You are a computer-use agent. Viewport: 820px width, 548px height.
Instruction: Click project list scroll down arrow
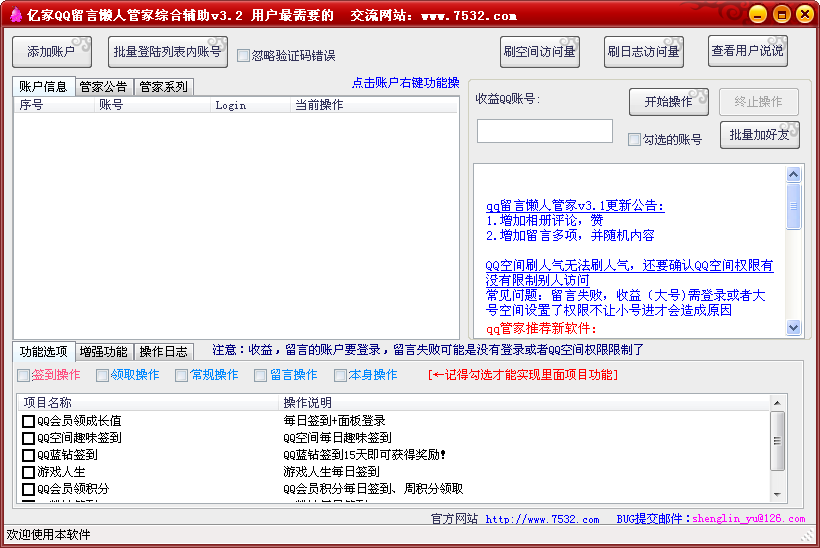pyautogui.click(x=777, y=495)
